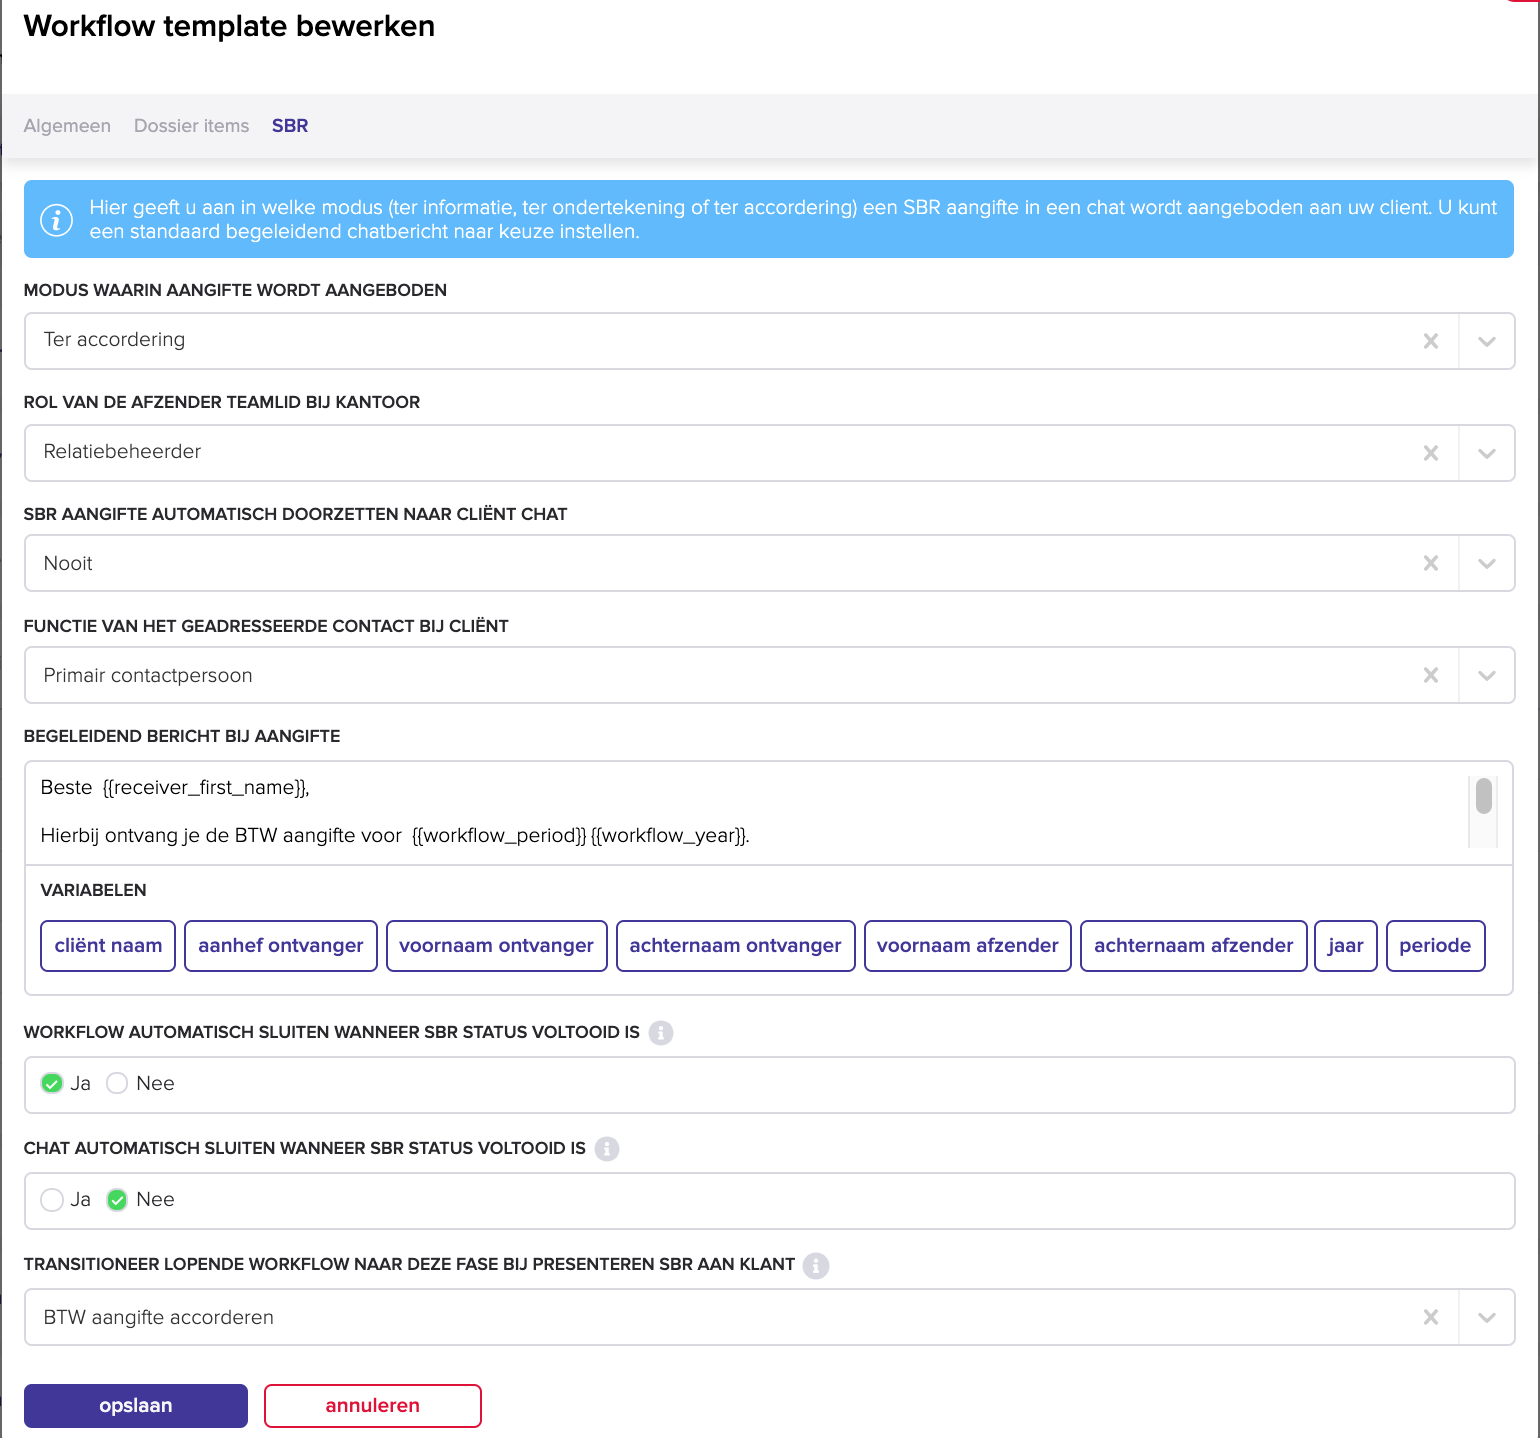Select Nee for chat automatisch sluiten
The height and width of the screenshot is (1438, 1540).
117,1199
